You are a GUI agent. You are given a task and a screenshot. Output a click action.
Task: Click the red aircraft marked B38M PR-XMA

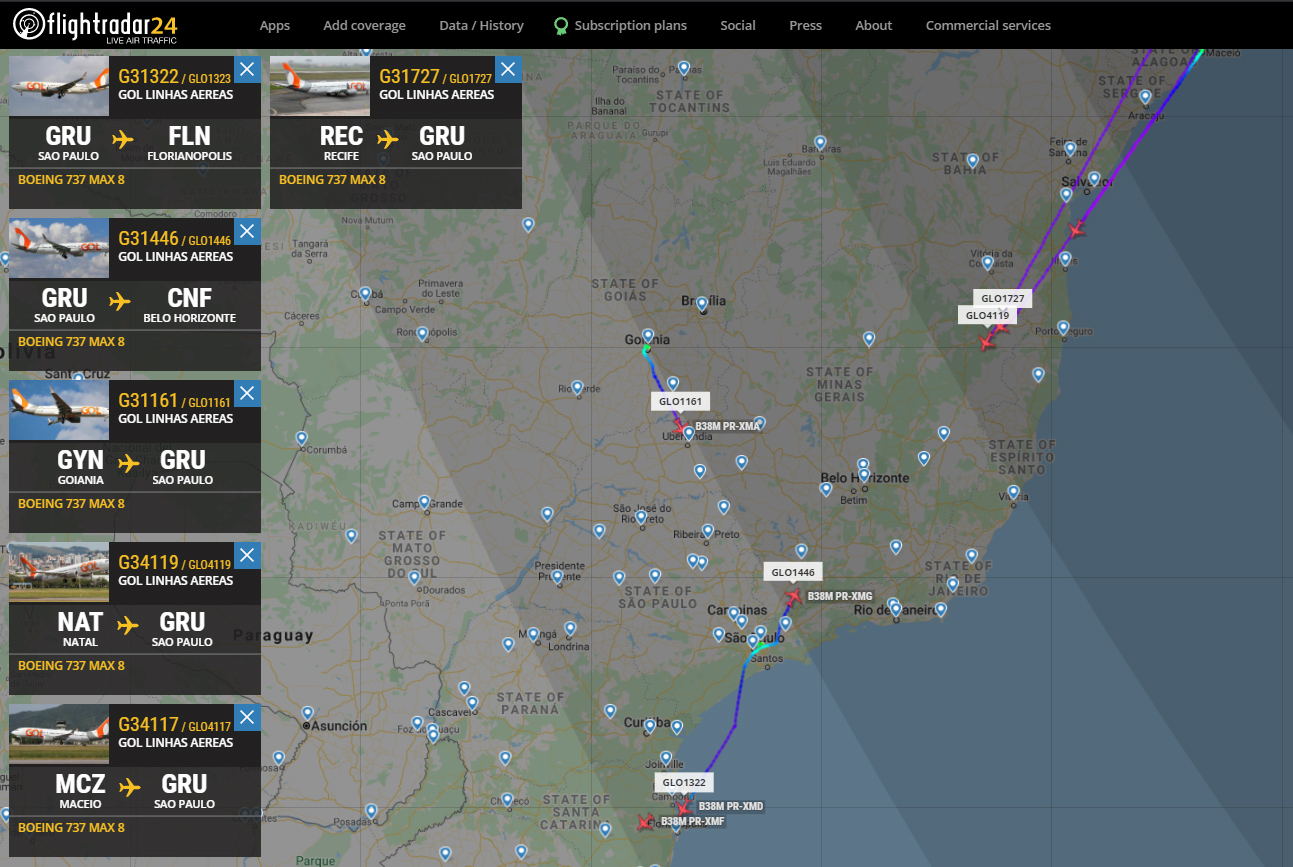[x=682, y=426]
